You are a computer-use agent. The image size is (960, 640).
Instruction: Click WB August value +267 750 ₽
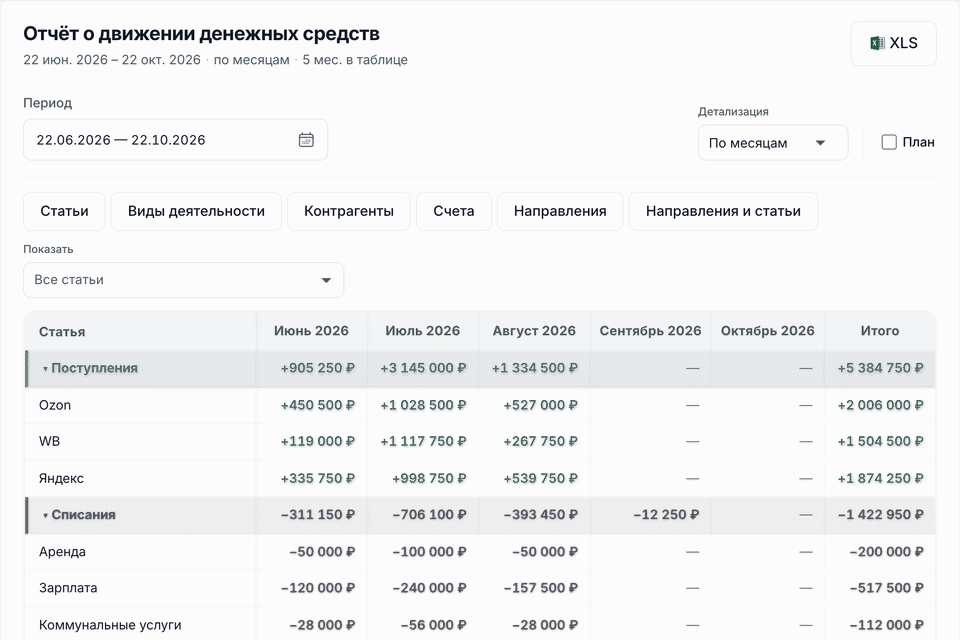pos(541,441)
